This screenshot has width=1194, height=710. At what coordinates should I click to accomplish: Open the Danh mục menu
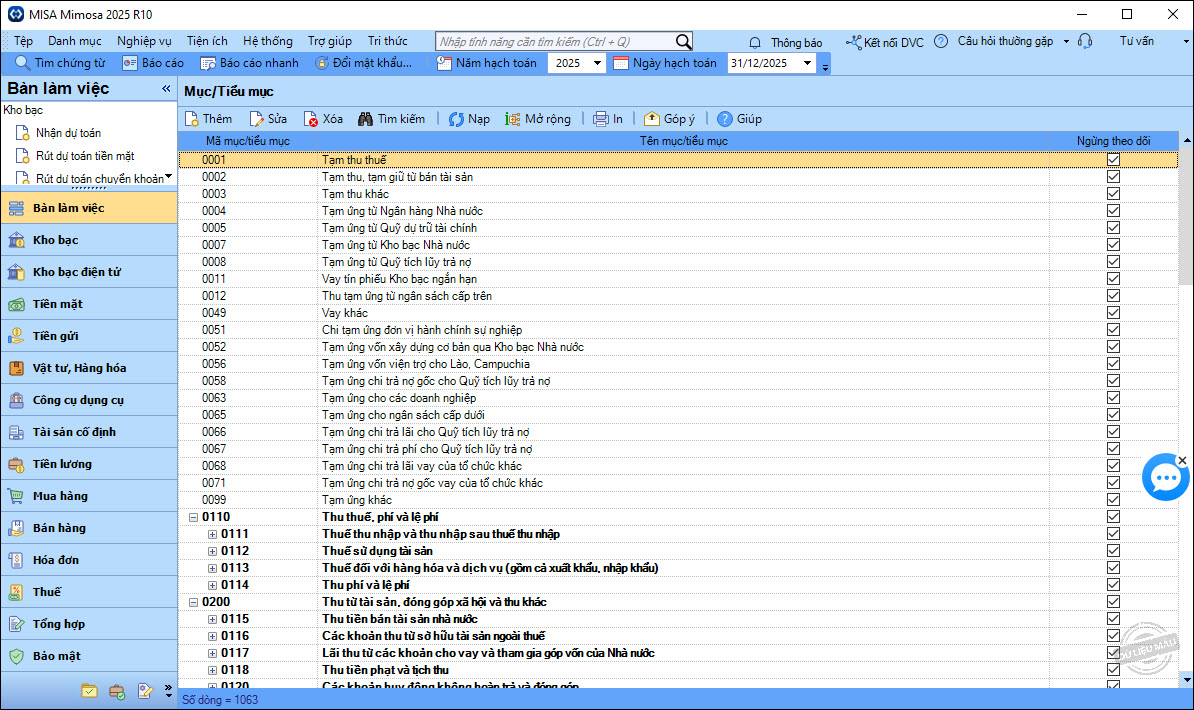(75, 41)
